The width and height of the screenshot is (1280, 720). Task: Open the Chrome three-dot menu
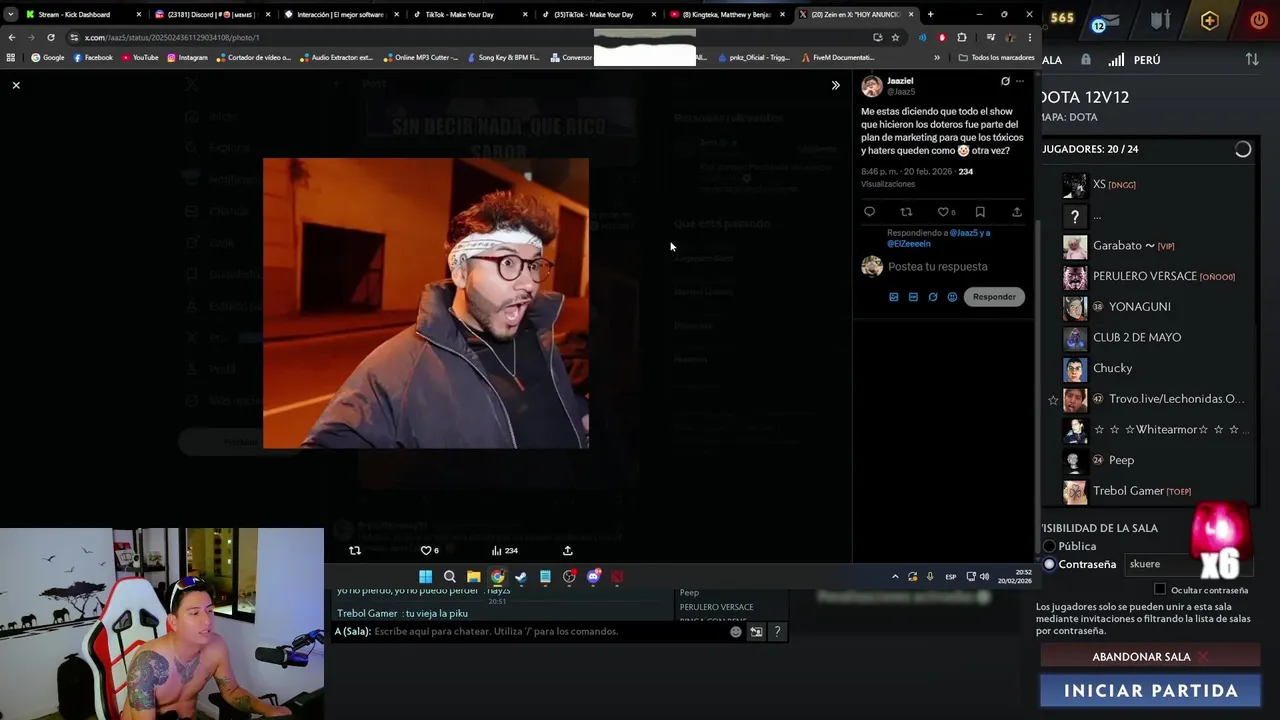coord(1030,37)
